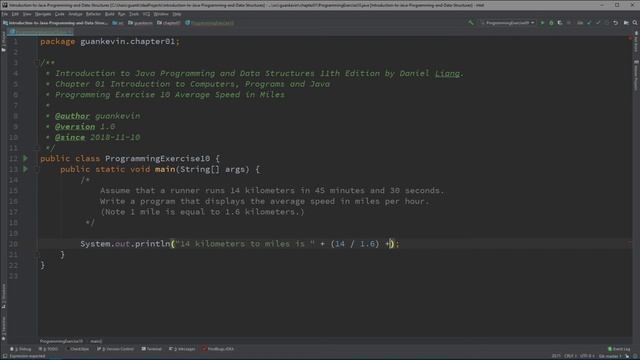Click the run gutter arrow on the class line
Screen dimensions: 640x360
click(x=25, y=158)
